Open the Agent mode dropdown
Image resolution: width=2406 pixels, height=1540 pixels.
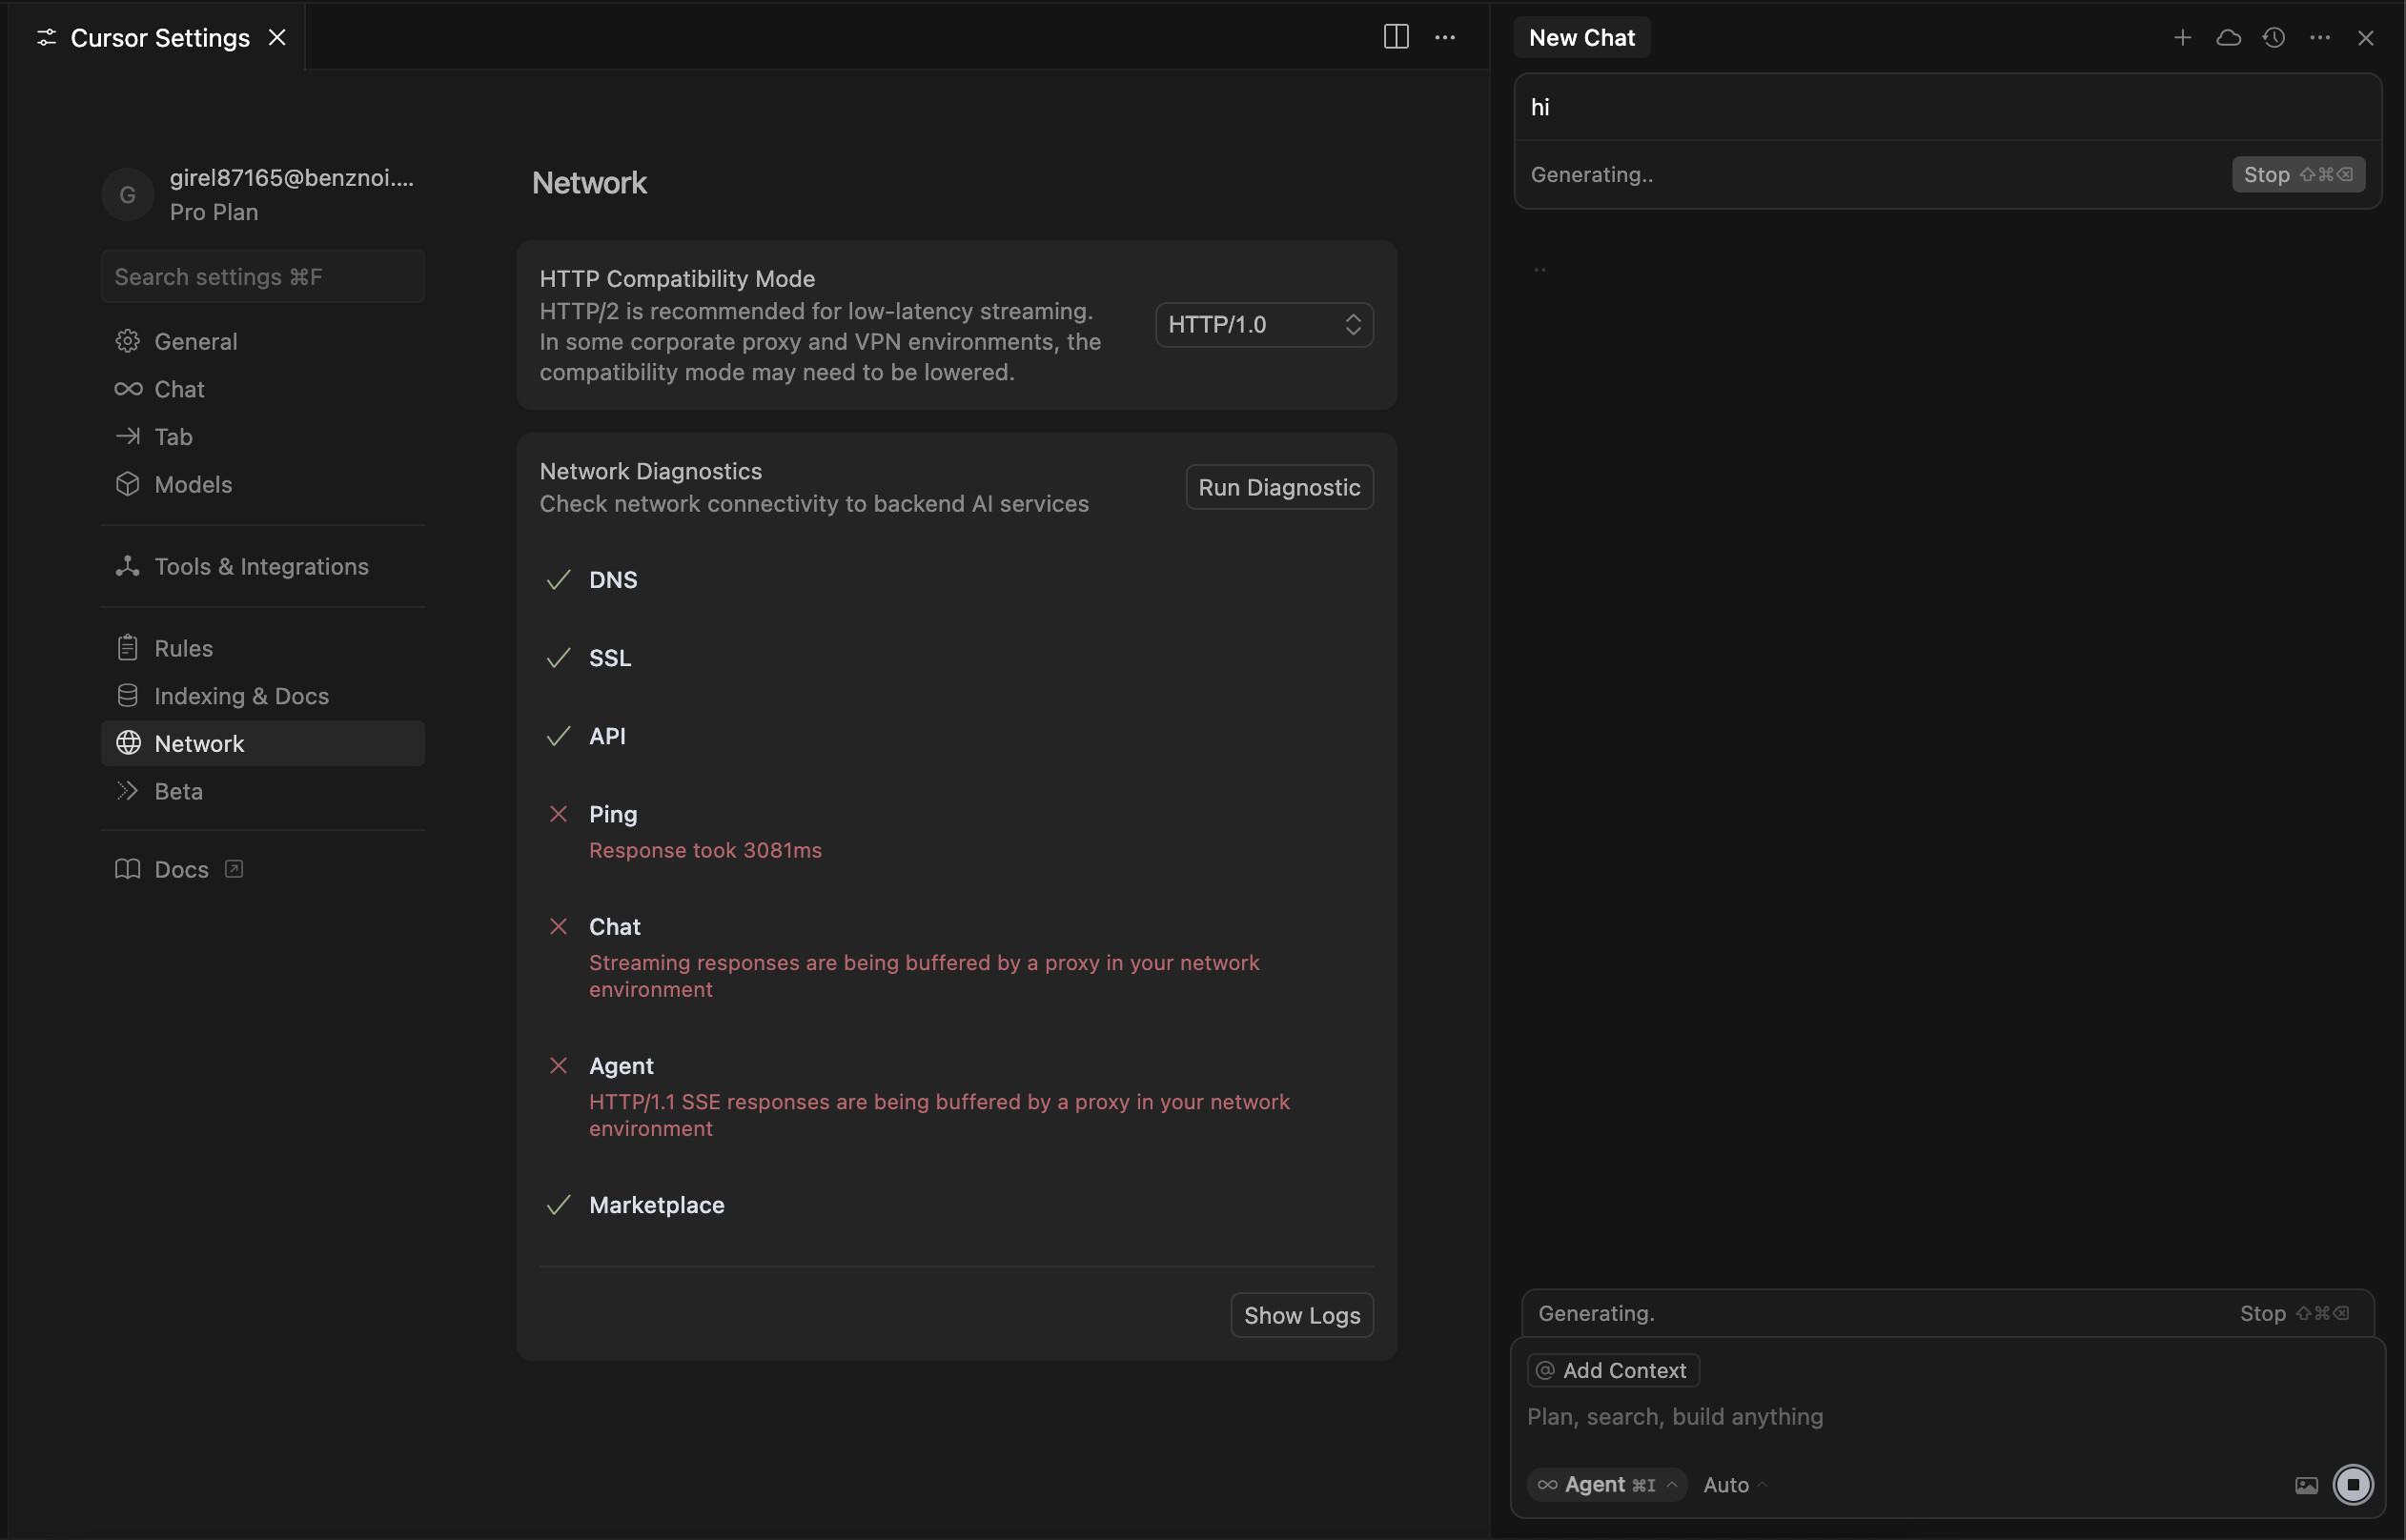[1607, 1485]
